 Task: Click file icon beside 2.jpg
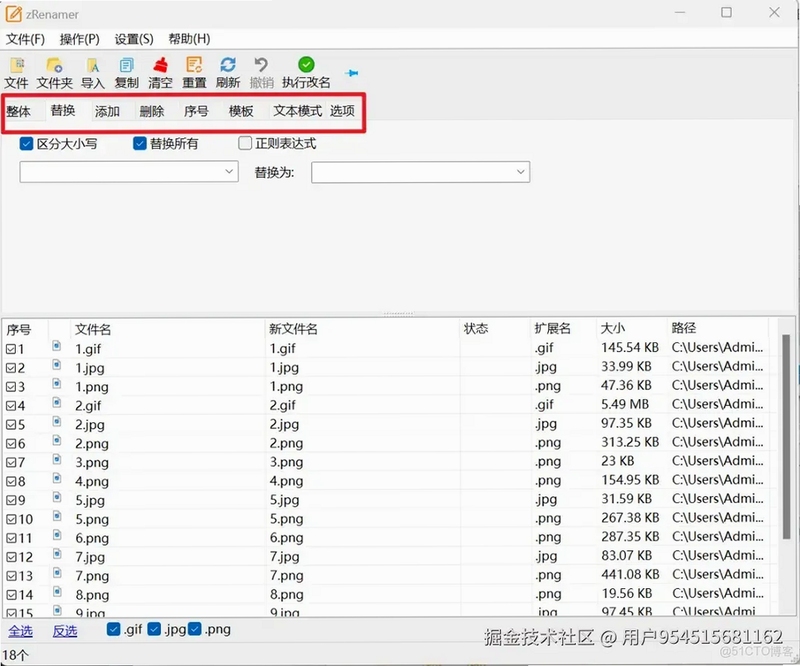57,422
